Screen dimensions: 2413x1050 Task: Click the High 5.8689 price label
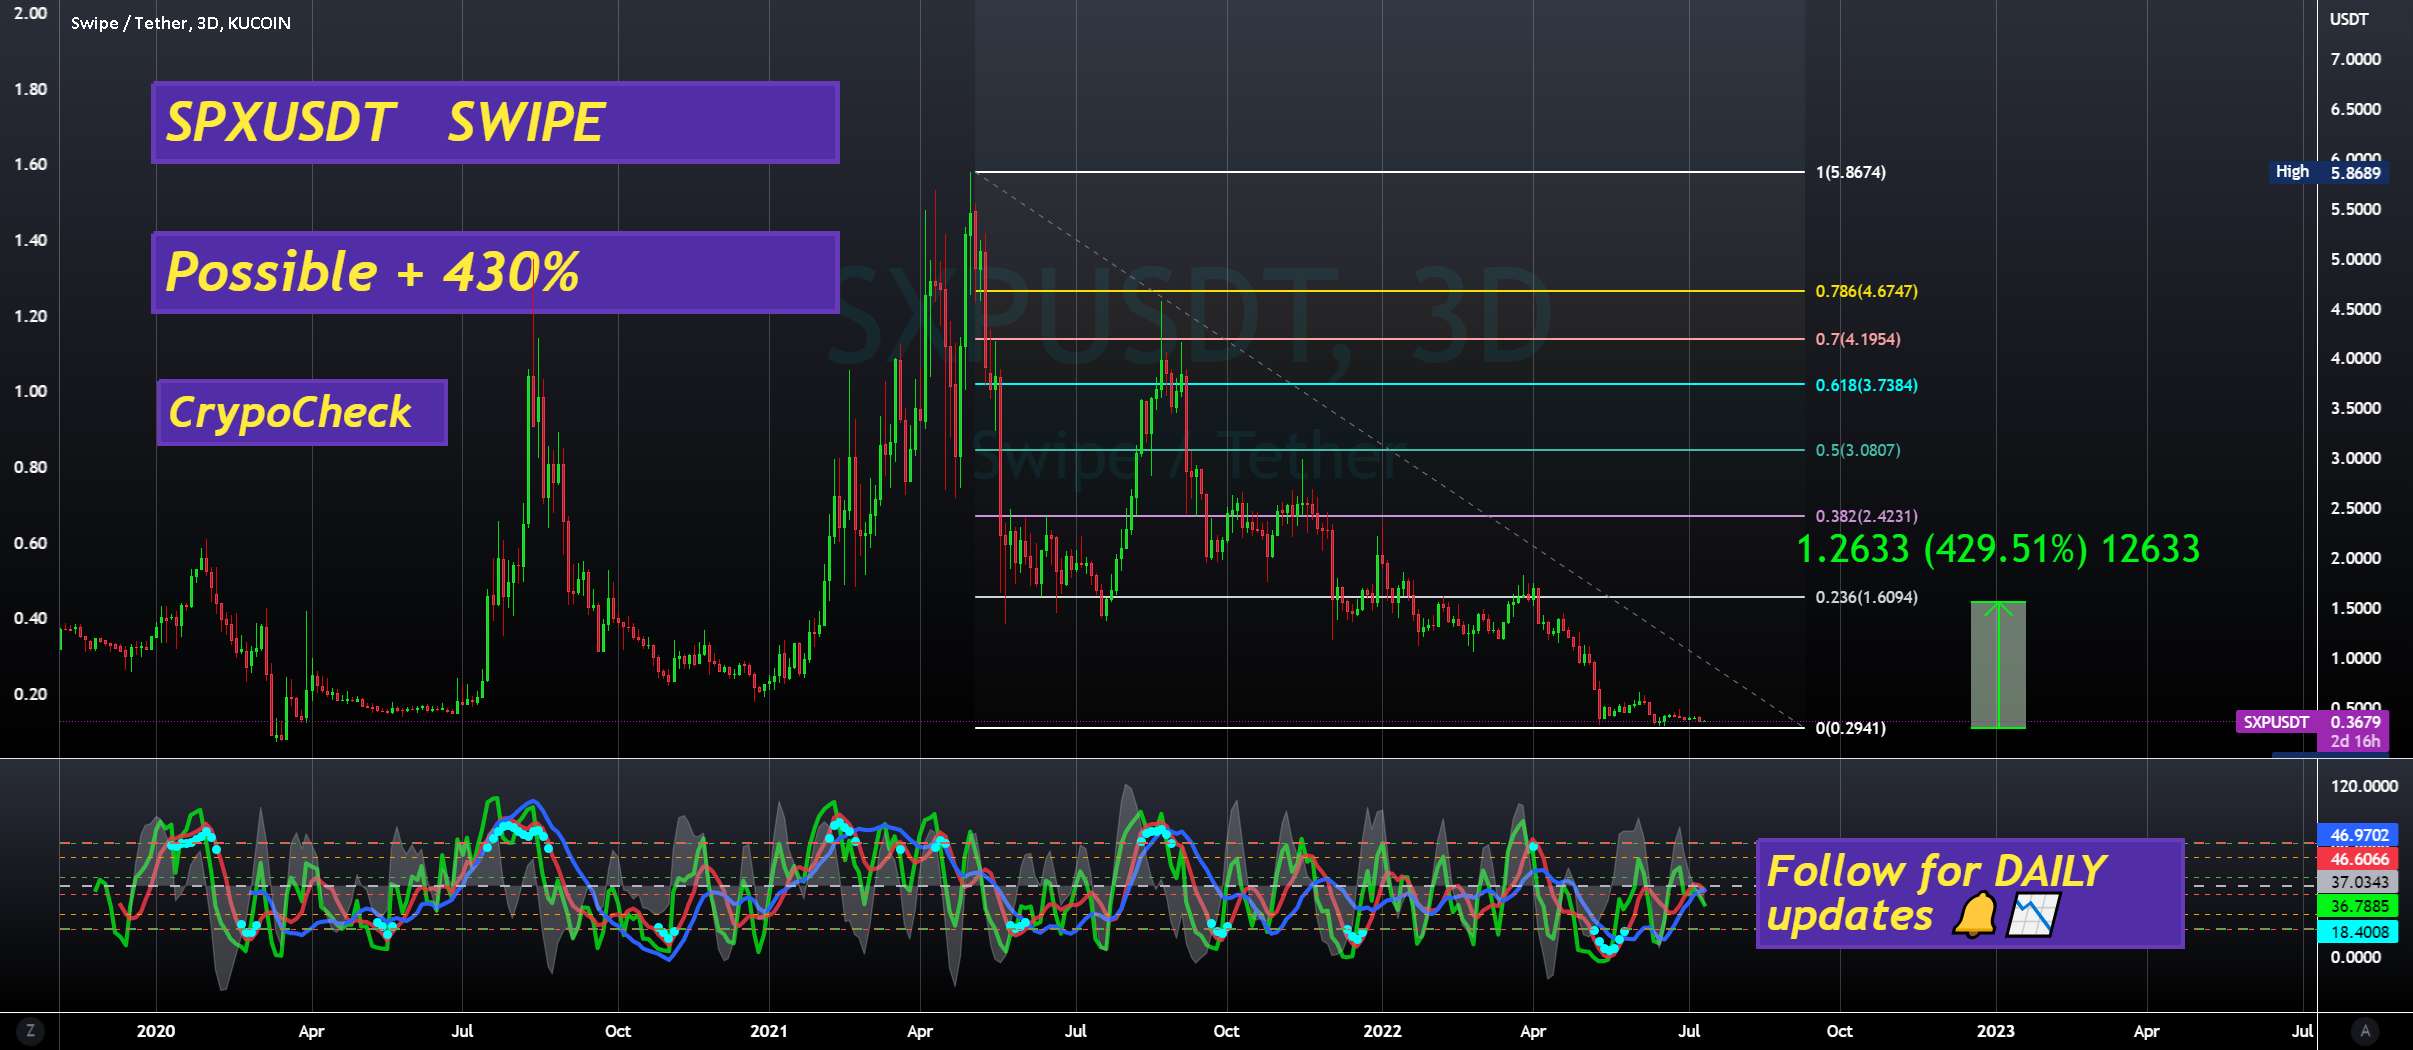click(2330, 172)
